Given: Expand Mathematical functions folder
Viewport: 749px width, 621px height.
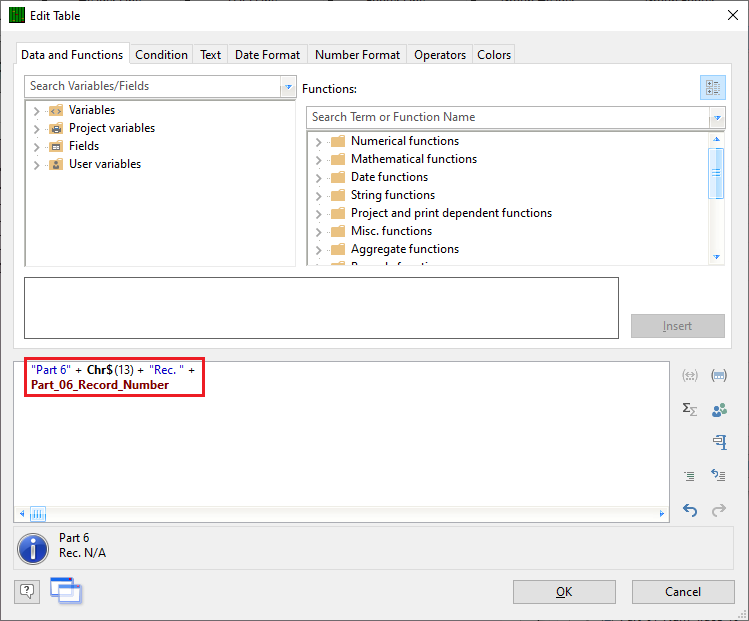Looking at the screenshot, I should coord(319,160).
